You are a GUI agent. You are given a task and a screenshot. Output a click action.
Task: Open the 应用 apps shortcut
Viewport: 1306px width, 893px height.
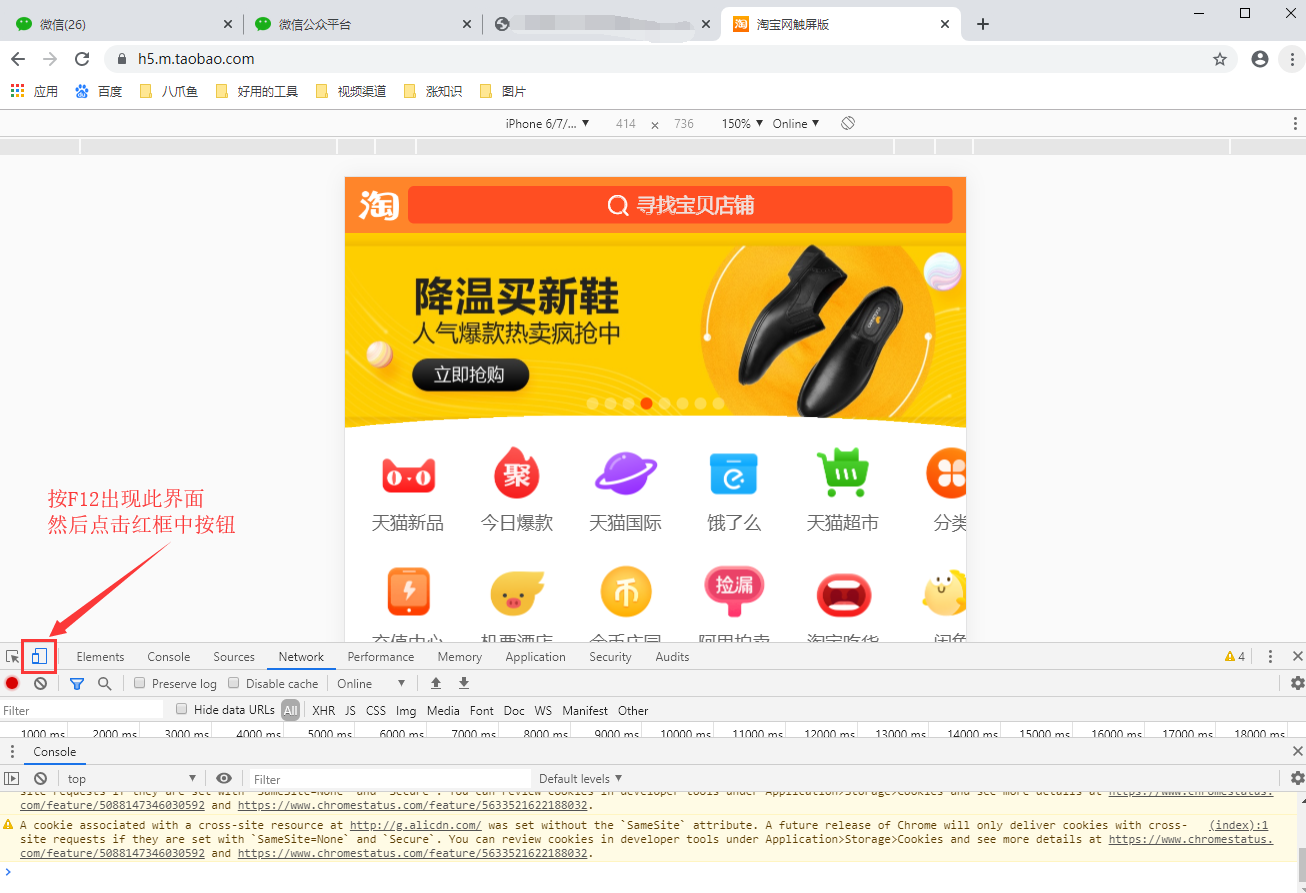35,91
